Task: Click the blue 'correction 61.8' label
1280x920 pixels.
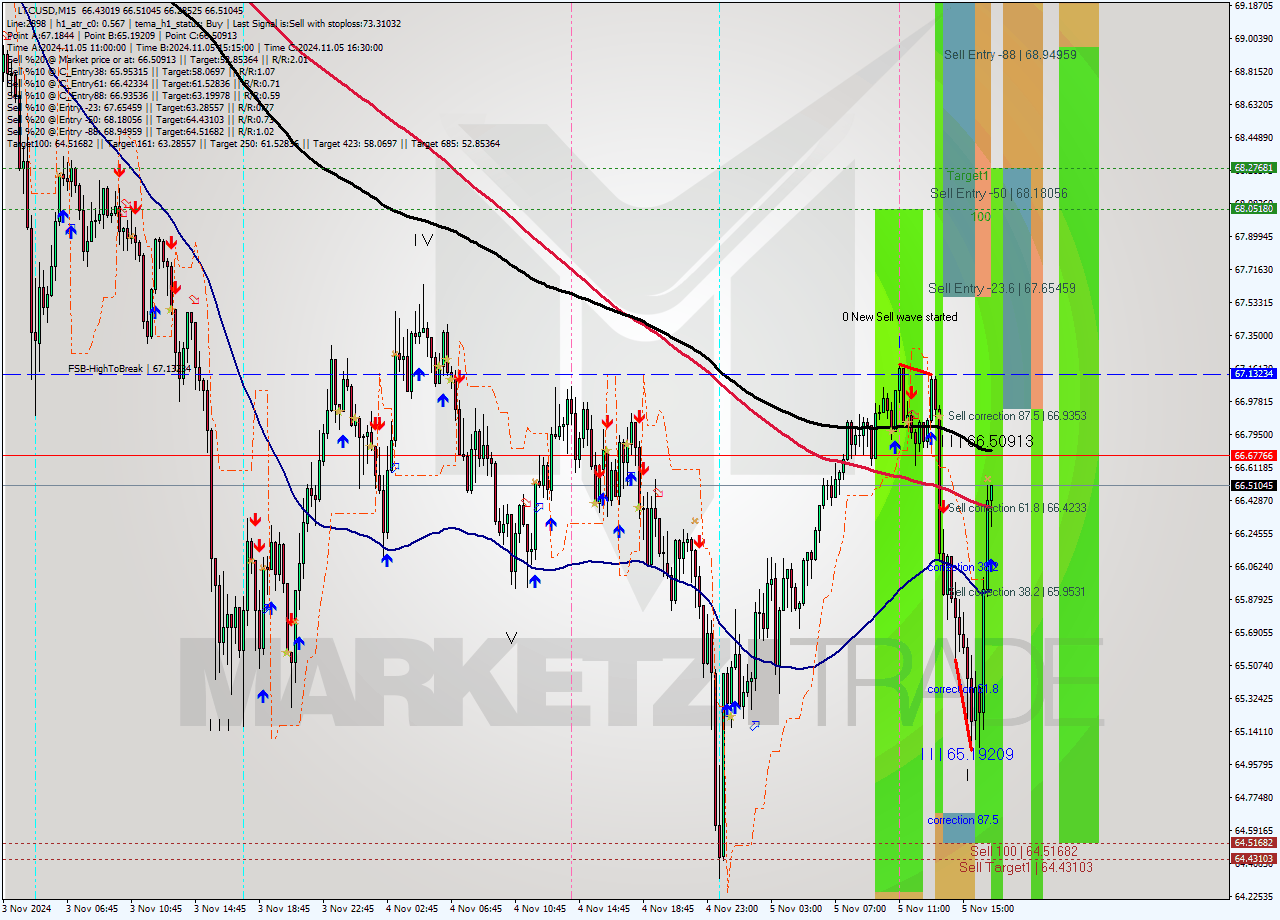Action: point(963,689)
